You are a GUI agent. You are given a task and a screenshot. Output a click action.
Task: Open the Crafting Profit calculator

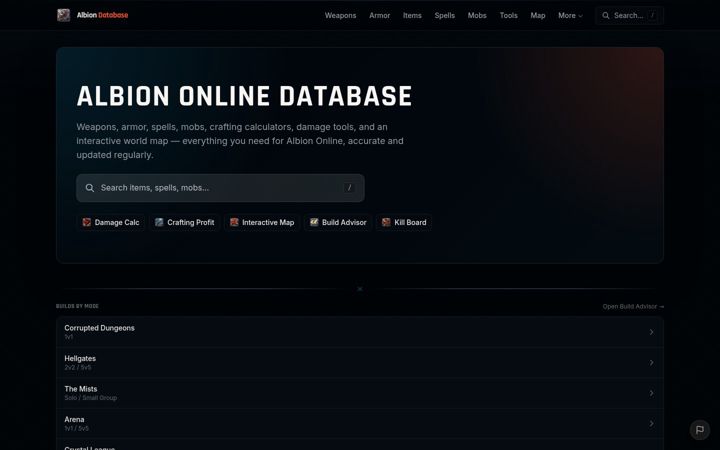185,222
